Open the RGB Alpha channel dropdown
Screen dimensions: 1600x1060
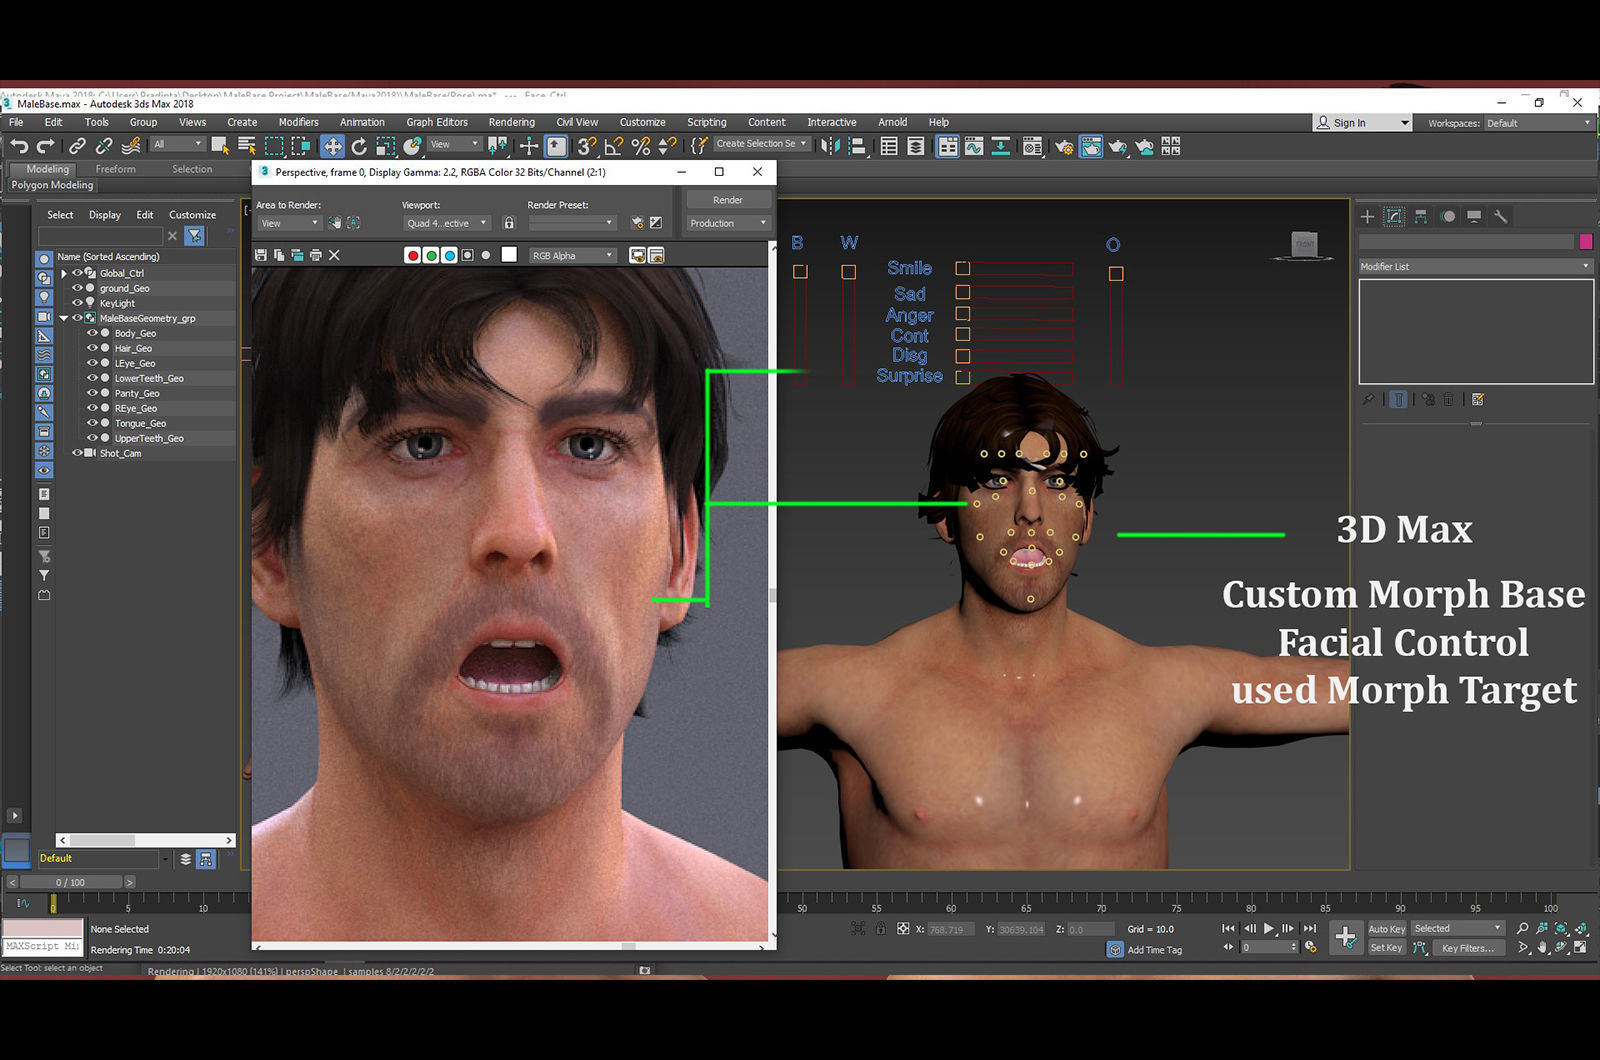(572, 255)
